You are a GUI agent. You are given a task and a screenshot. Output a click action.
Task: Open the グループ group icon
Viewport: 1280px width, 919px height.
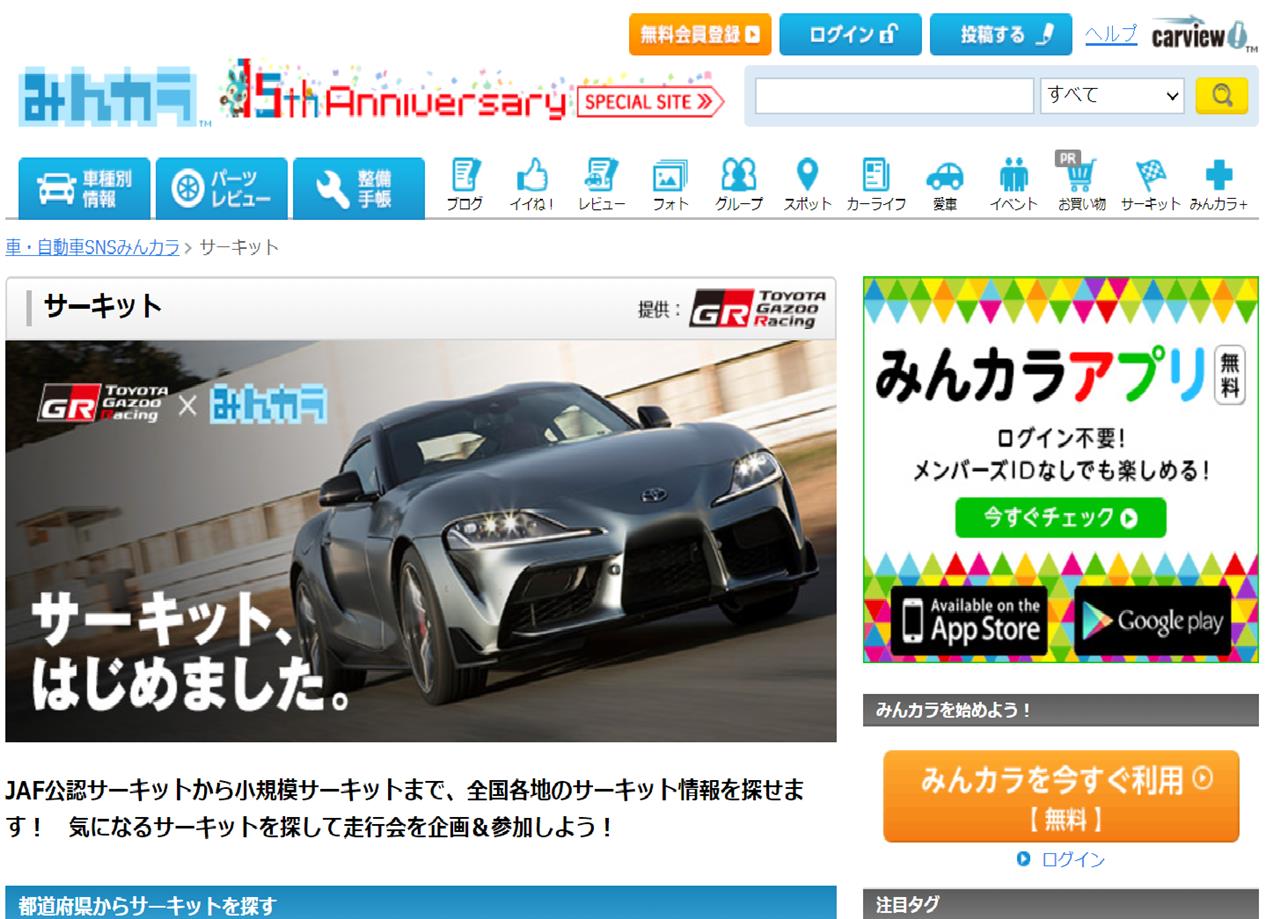tap(738, 186)
